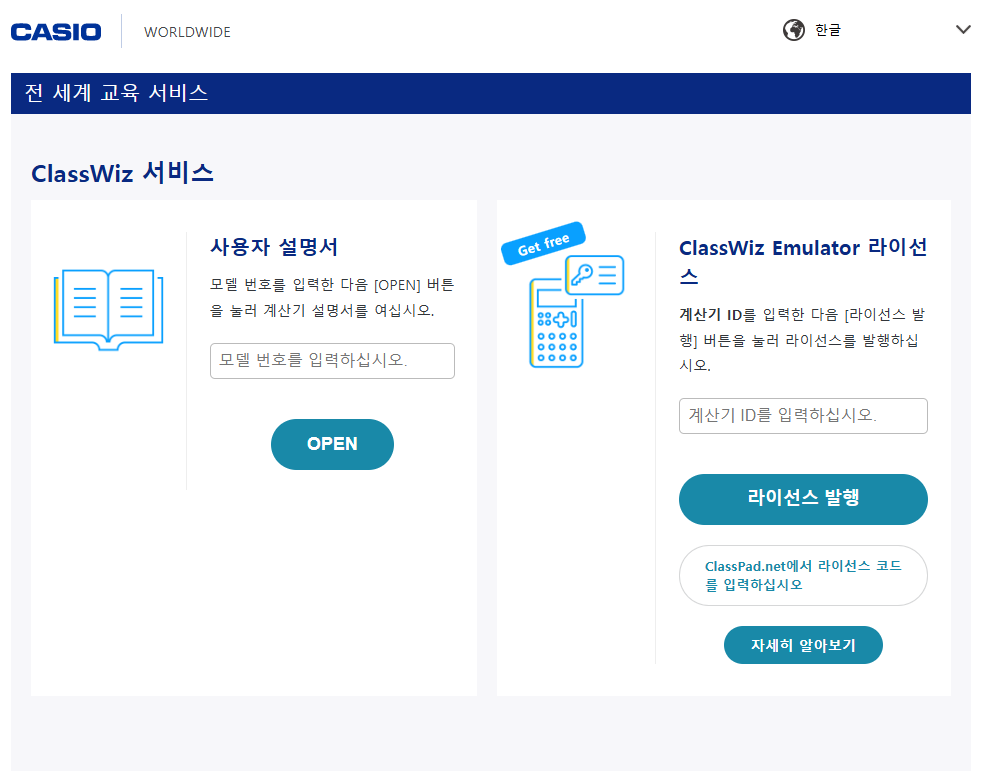Screen dimensions: 984x780
Task: Click the license key card icon
Action: click(596, 275)
